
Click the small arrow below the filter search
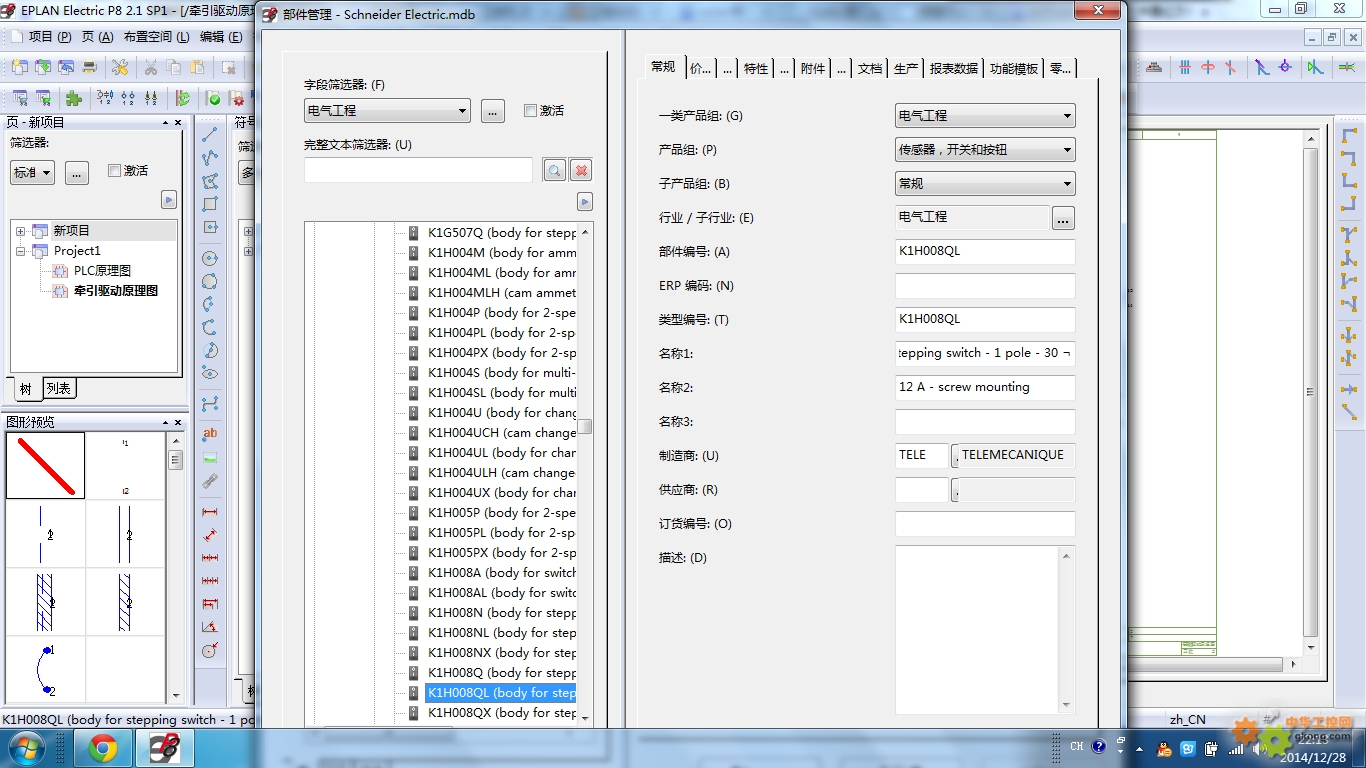[585, 202]
